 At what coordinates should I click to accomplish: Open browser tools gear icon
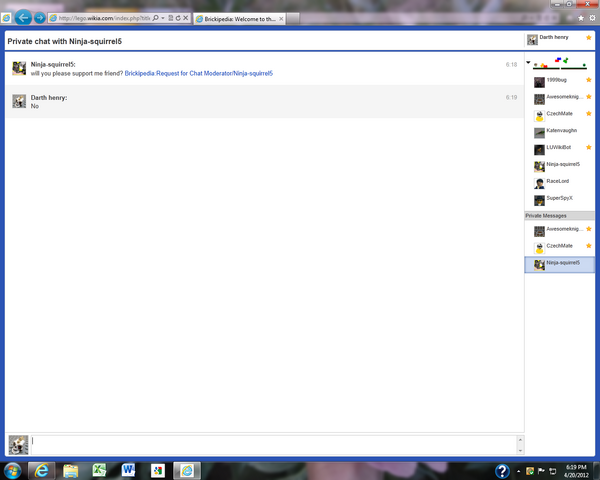pos(592,18)
